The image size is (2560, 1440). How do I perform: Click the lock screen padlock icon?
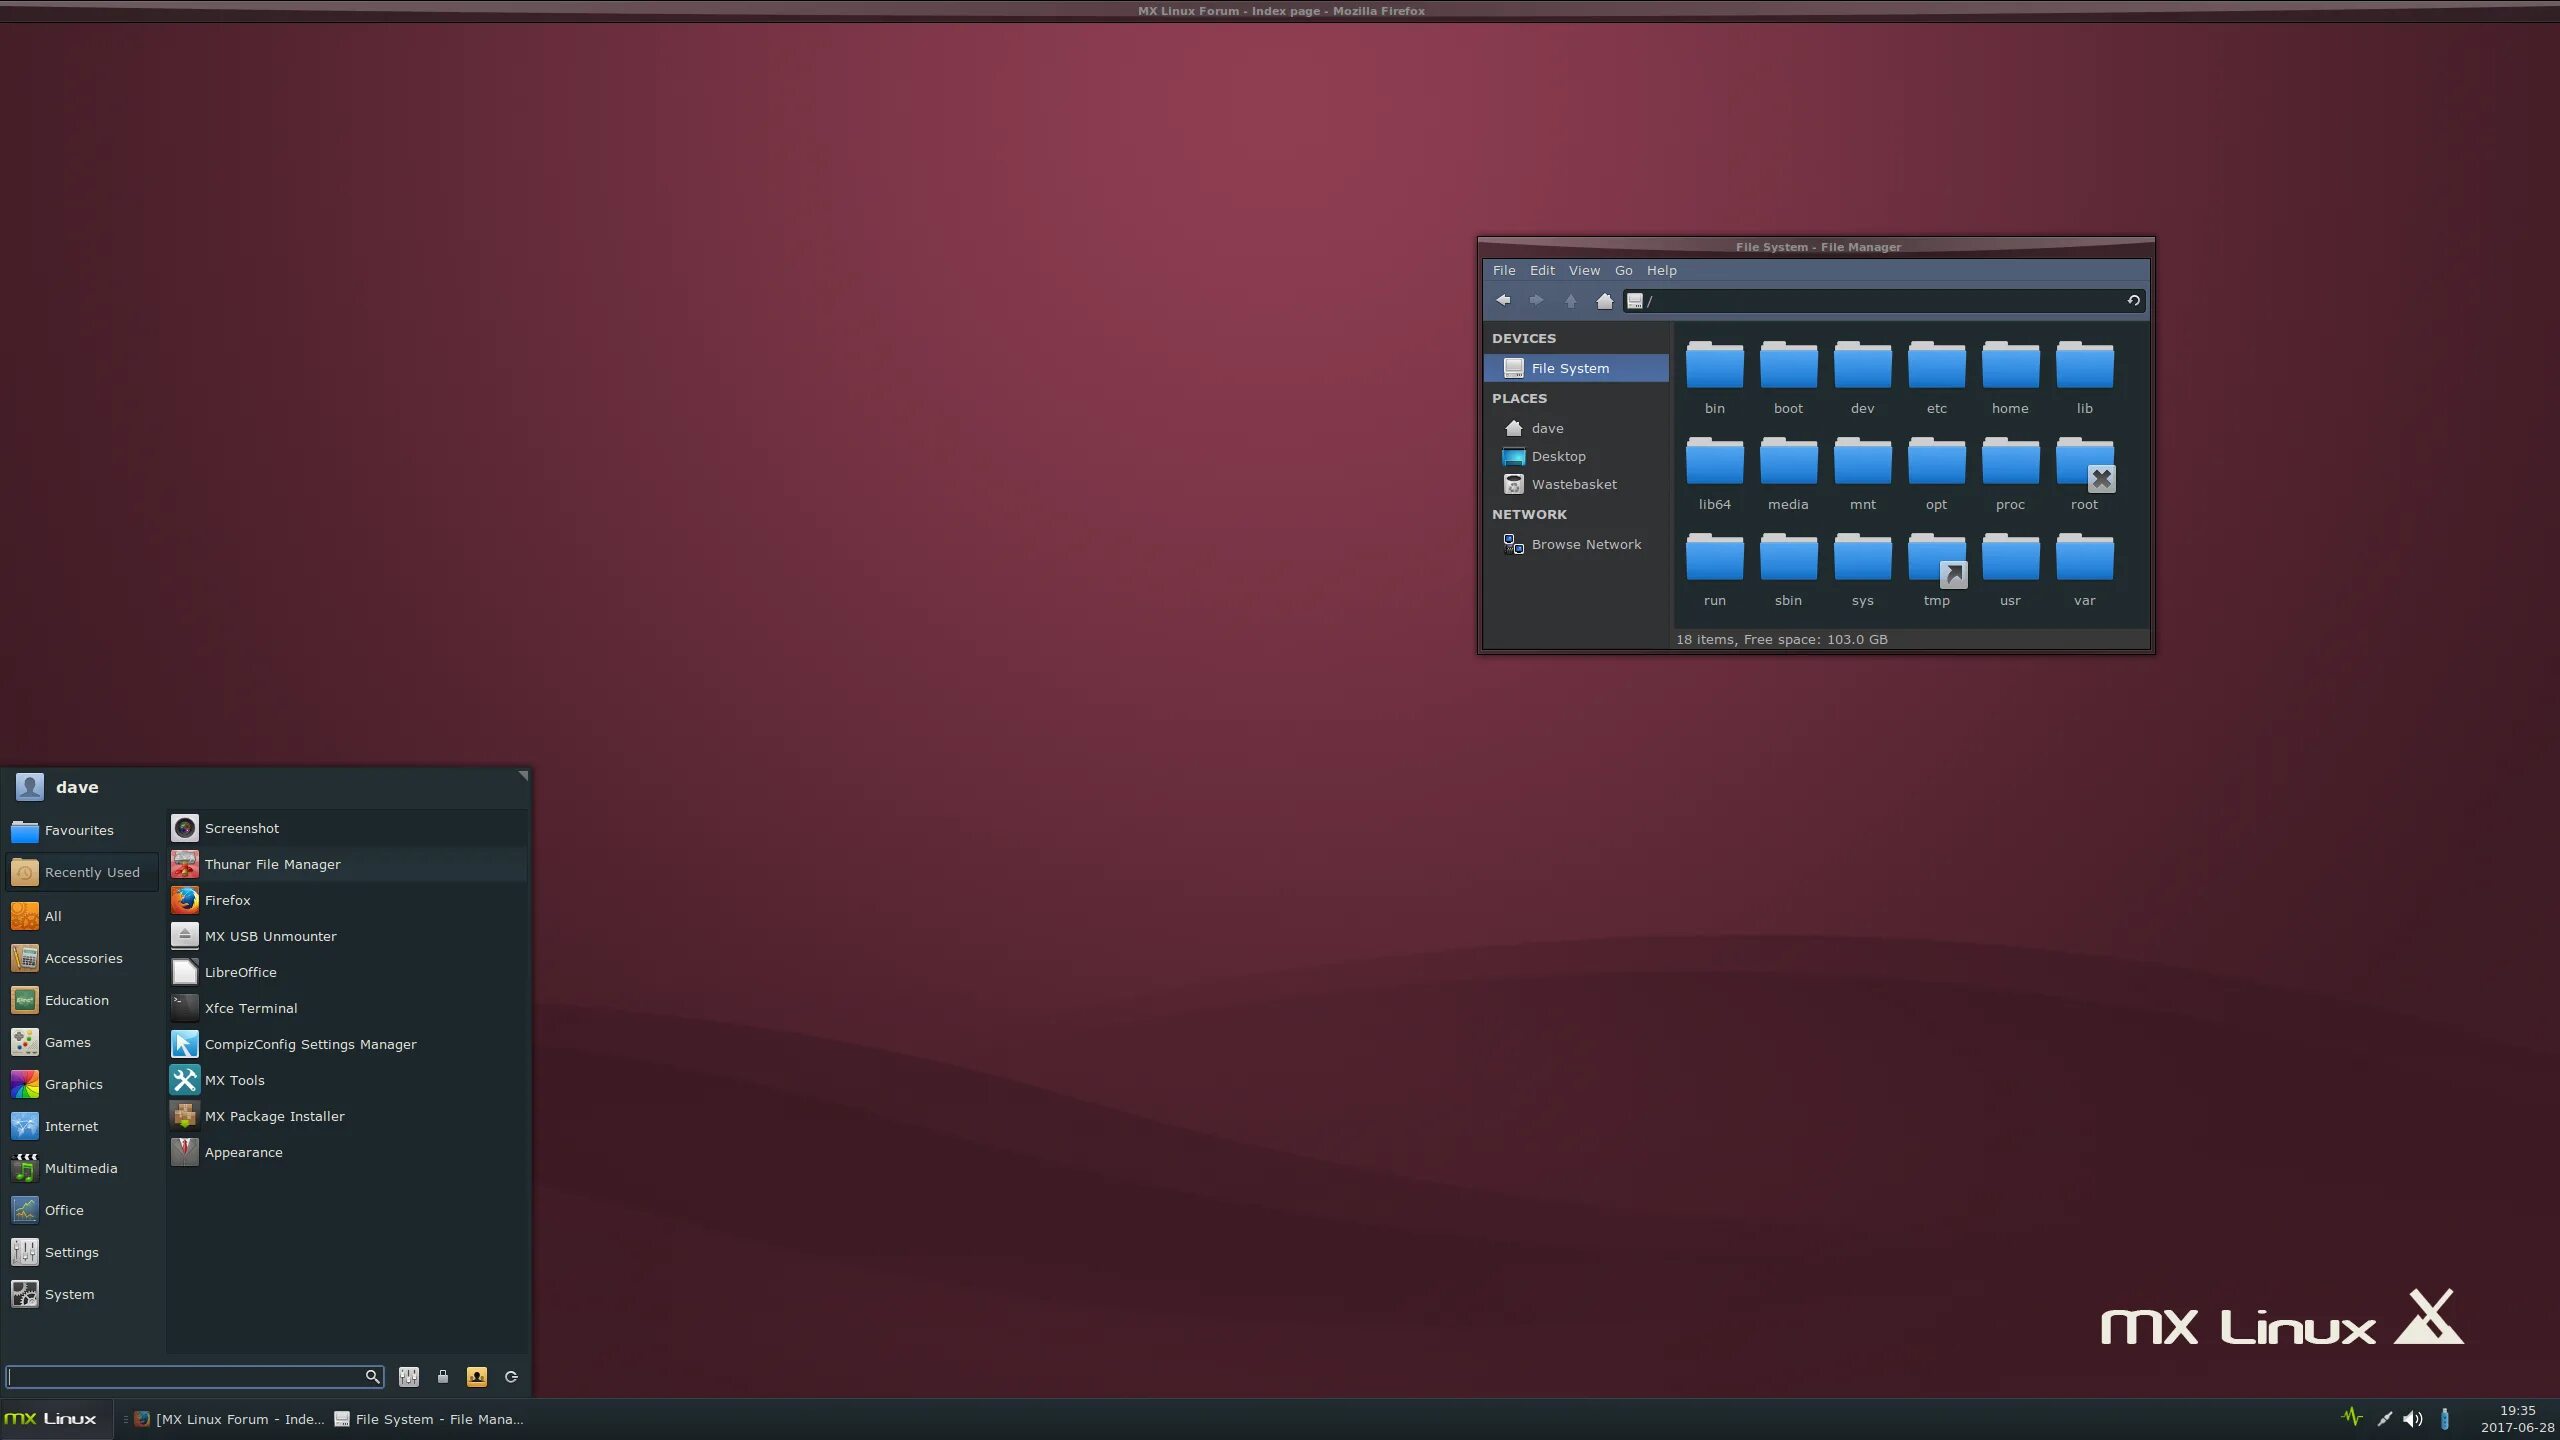pyautogui.click(x=443, y=1377)
